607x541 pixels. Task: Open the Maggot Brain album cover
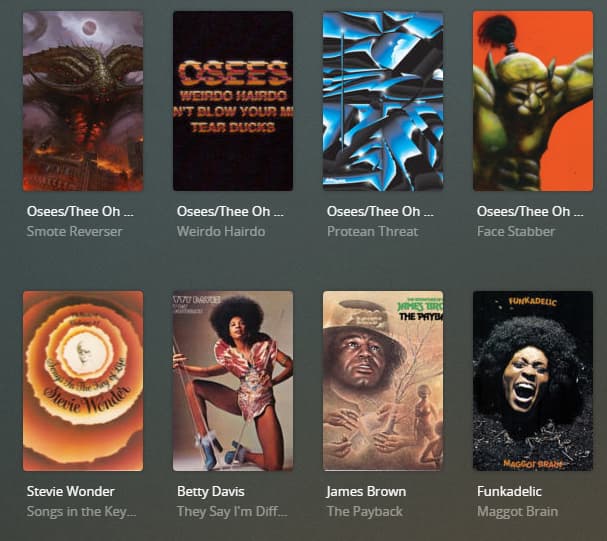pyautogui.click(x=533, y=381)
